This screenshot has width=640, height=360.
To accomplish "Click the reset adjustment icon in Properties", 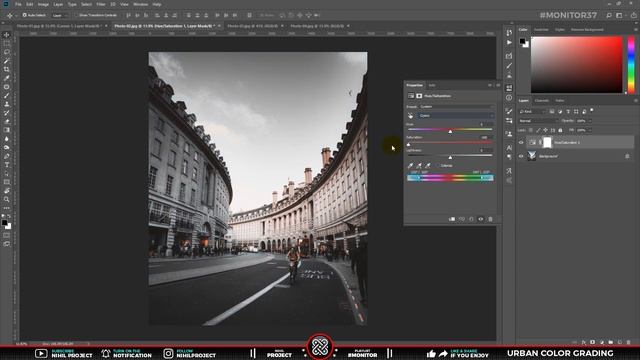I will (x=471, y=219).
